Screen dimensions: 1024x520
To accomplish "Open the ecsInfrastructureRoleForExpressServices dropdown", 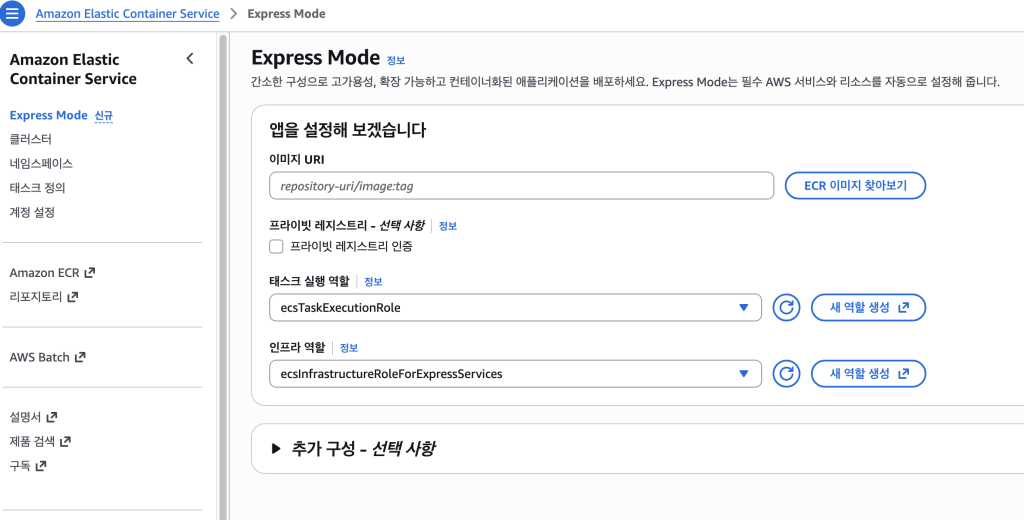I will click(515, 374).
